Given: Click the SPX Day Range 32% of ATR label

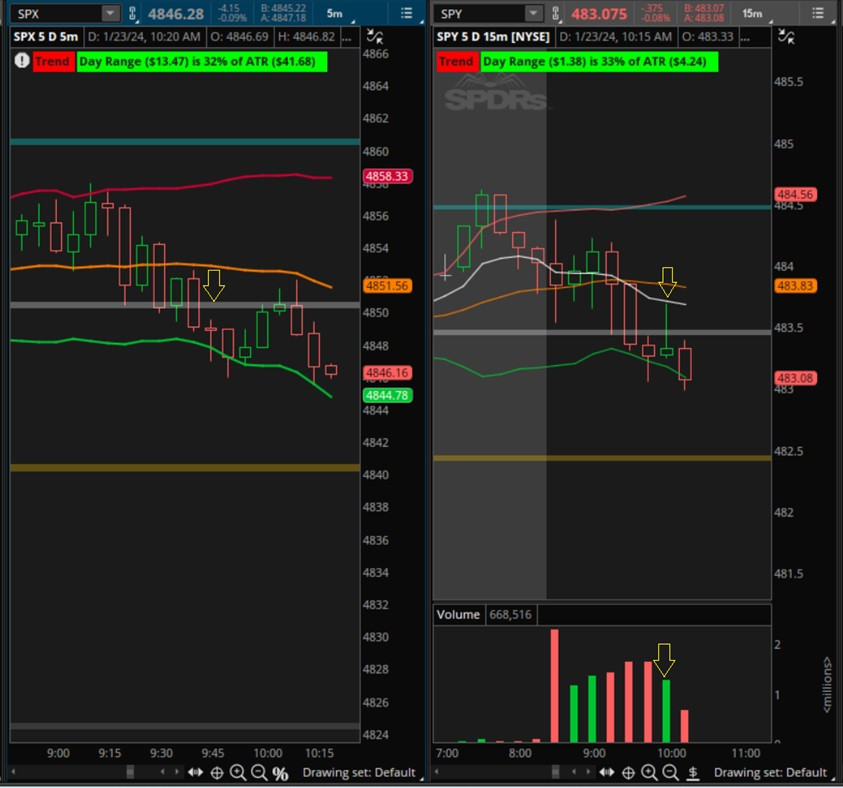Looking at the screenshot, I should [x=202, y=61].
